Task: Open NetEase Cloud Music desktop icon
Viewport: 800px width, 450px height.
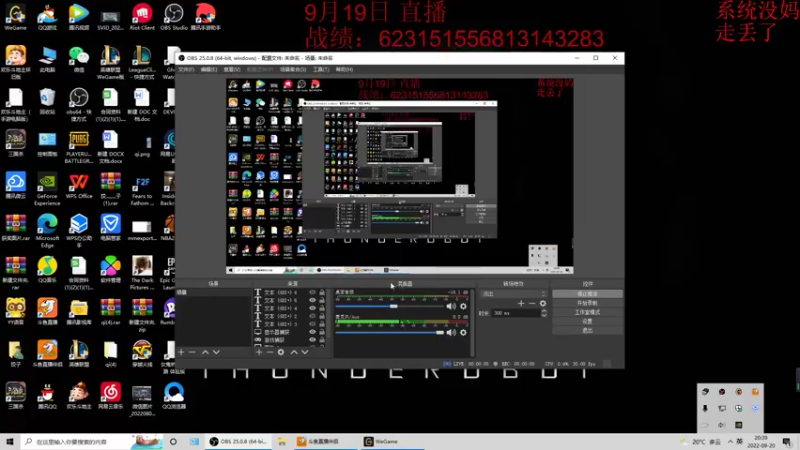Action: [111, 396]
